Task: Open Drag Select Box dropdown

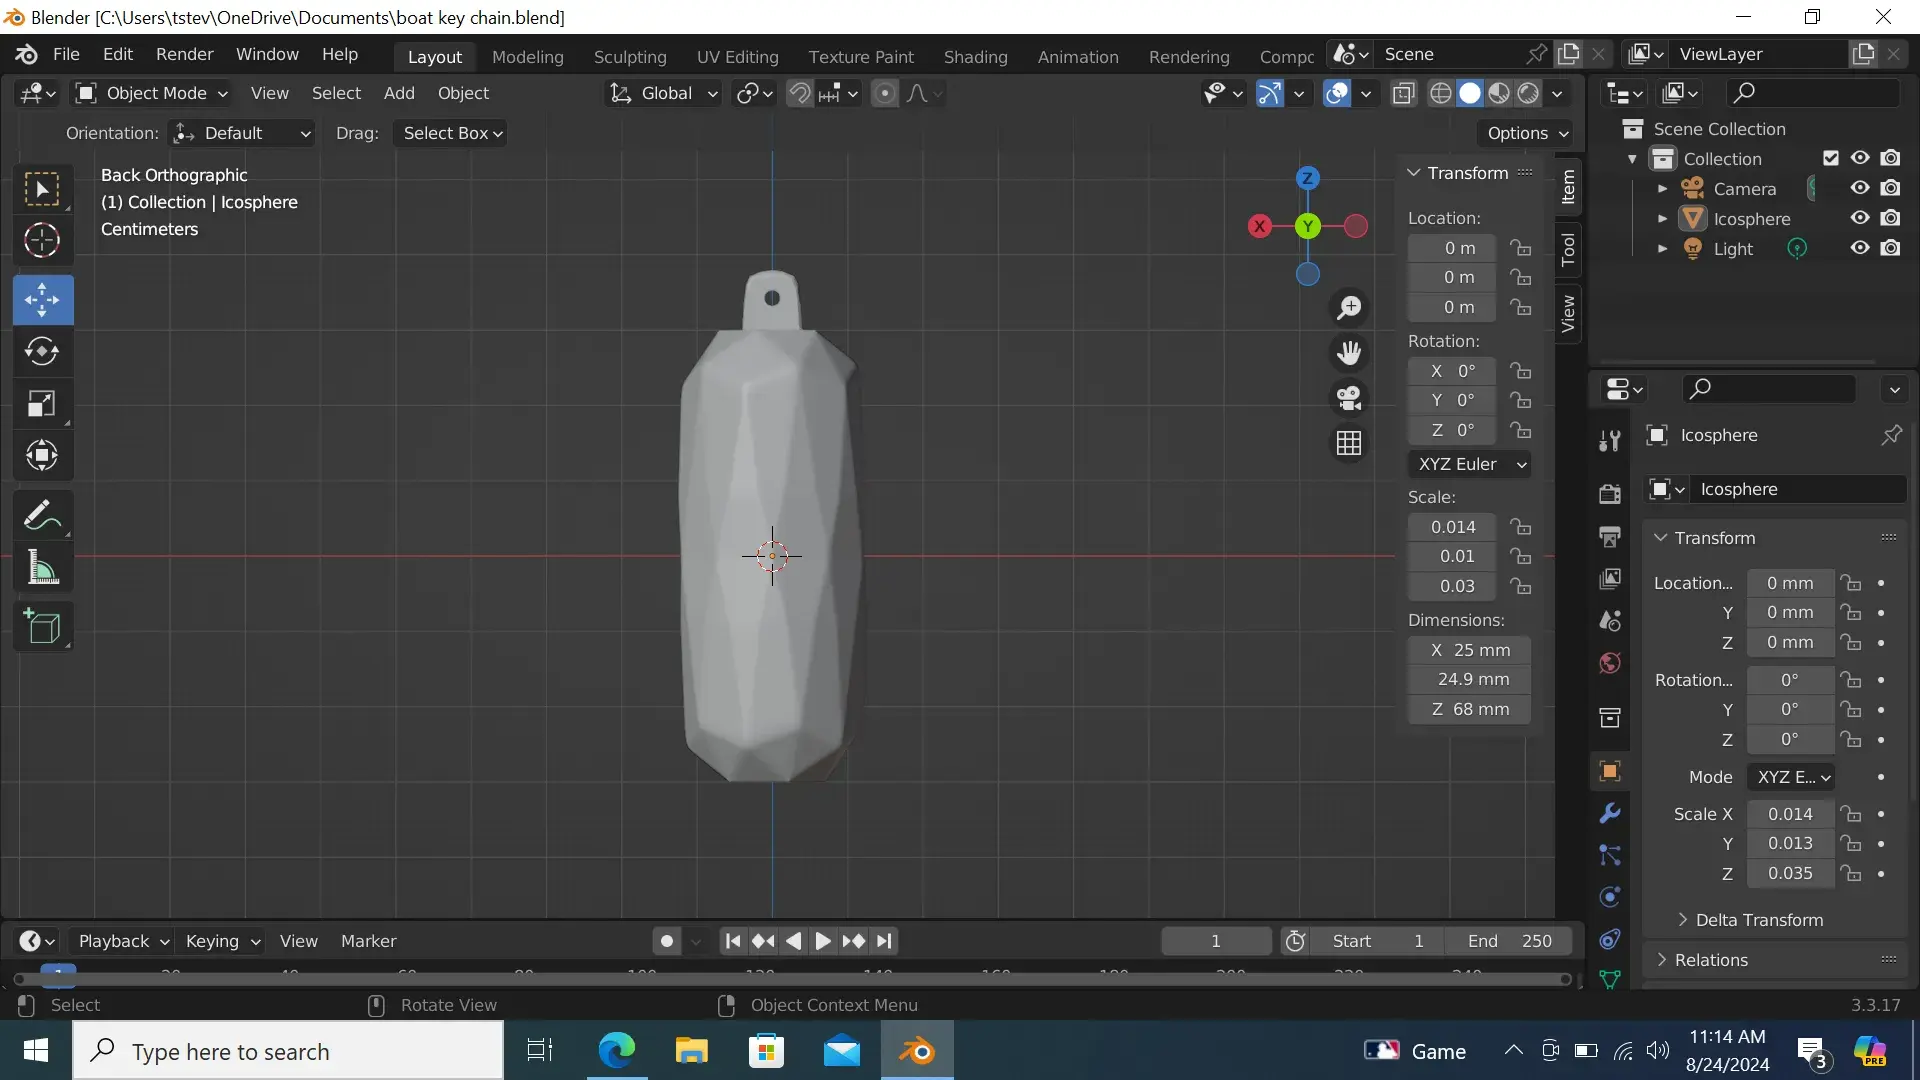Action: click(x=451, y=133)
